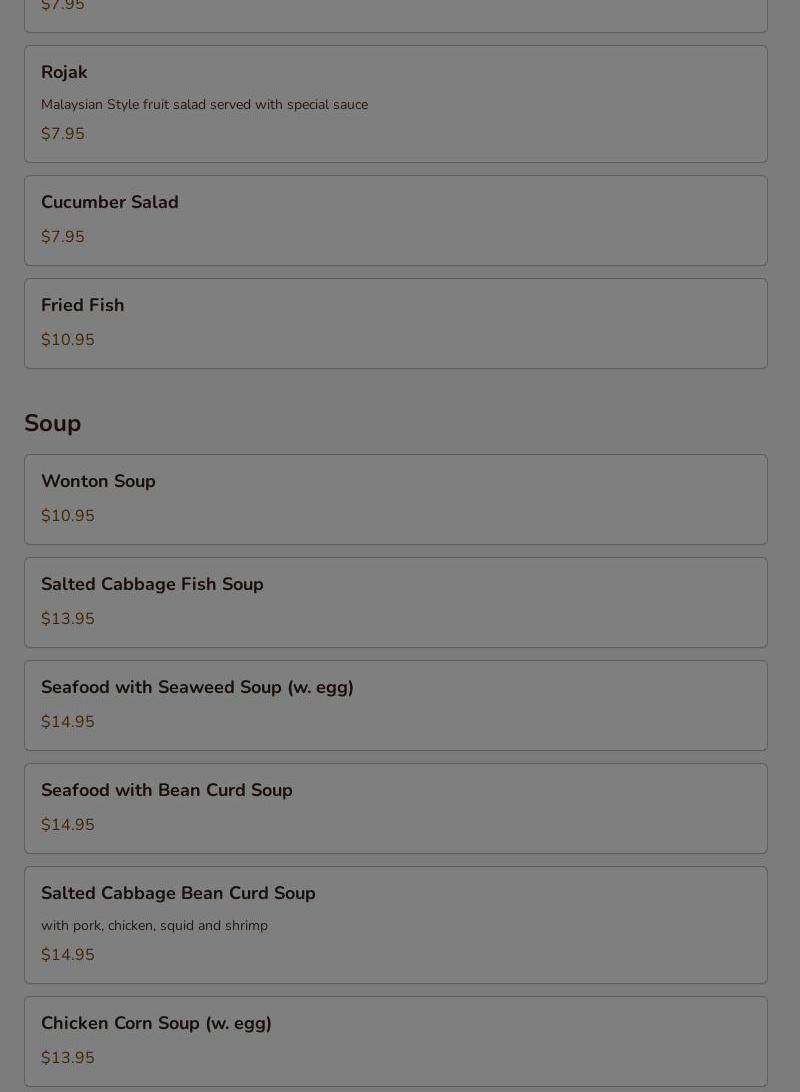Click the Cucumber Salad $7.95 price
The height and width of the screenshot is (1092, 800).
tap(63, 237)
